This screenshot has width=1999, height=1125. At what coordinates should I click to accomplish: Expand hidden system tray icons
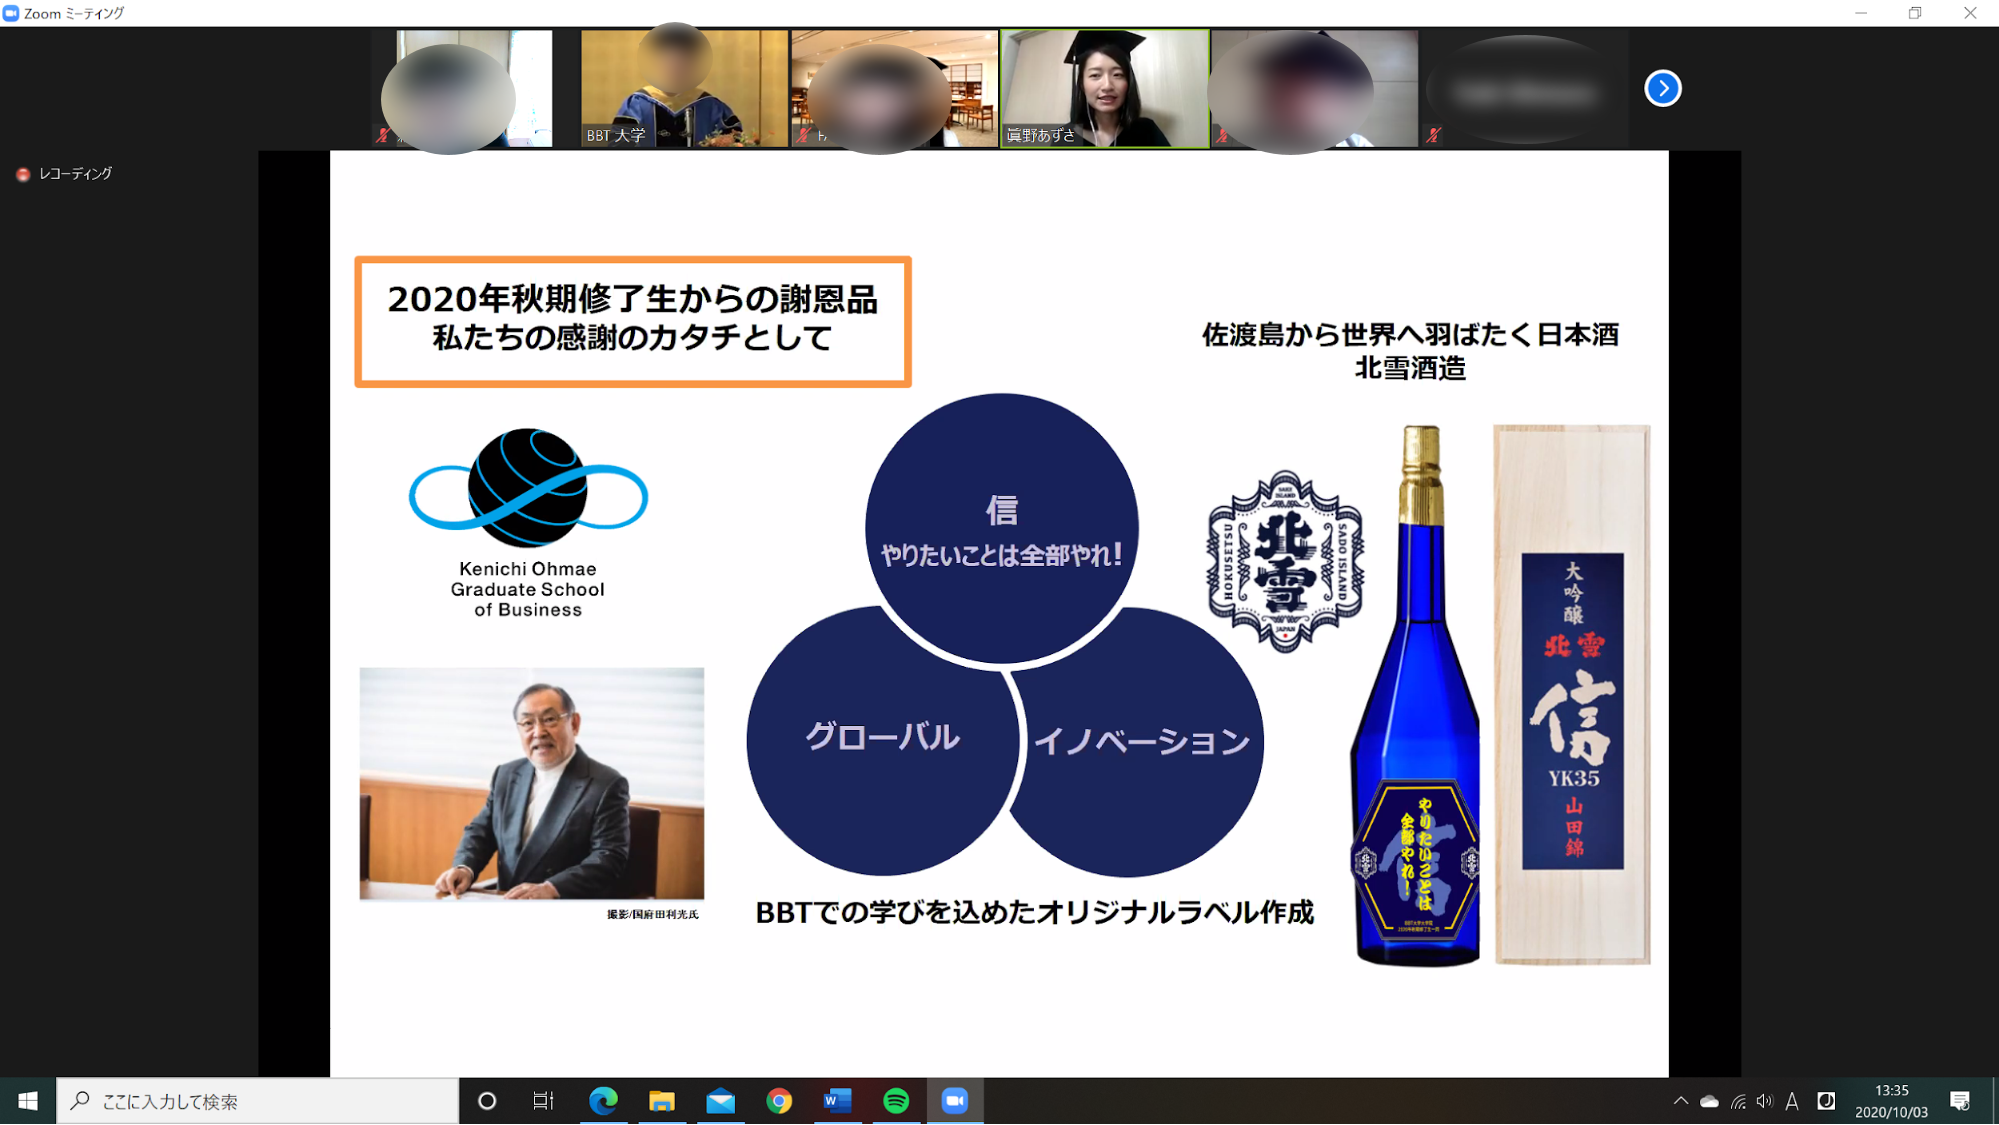[x=1680, y=1101]
